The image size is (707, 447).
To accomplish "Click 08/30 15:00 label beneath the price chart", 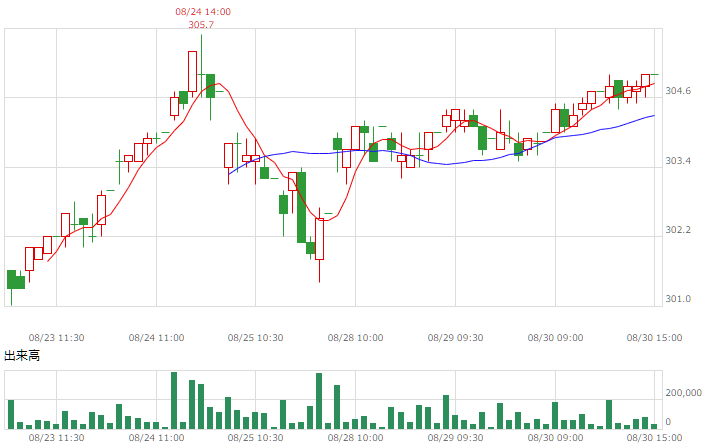I will [x=654, y=338].
